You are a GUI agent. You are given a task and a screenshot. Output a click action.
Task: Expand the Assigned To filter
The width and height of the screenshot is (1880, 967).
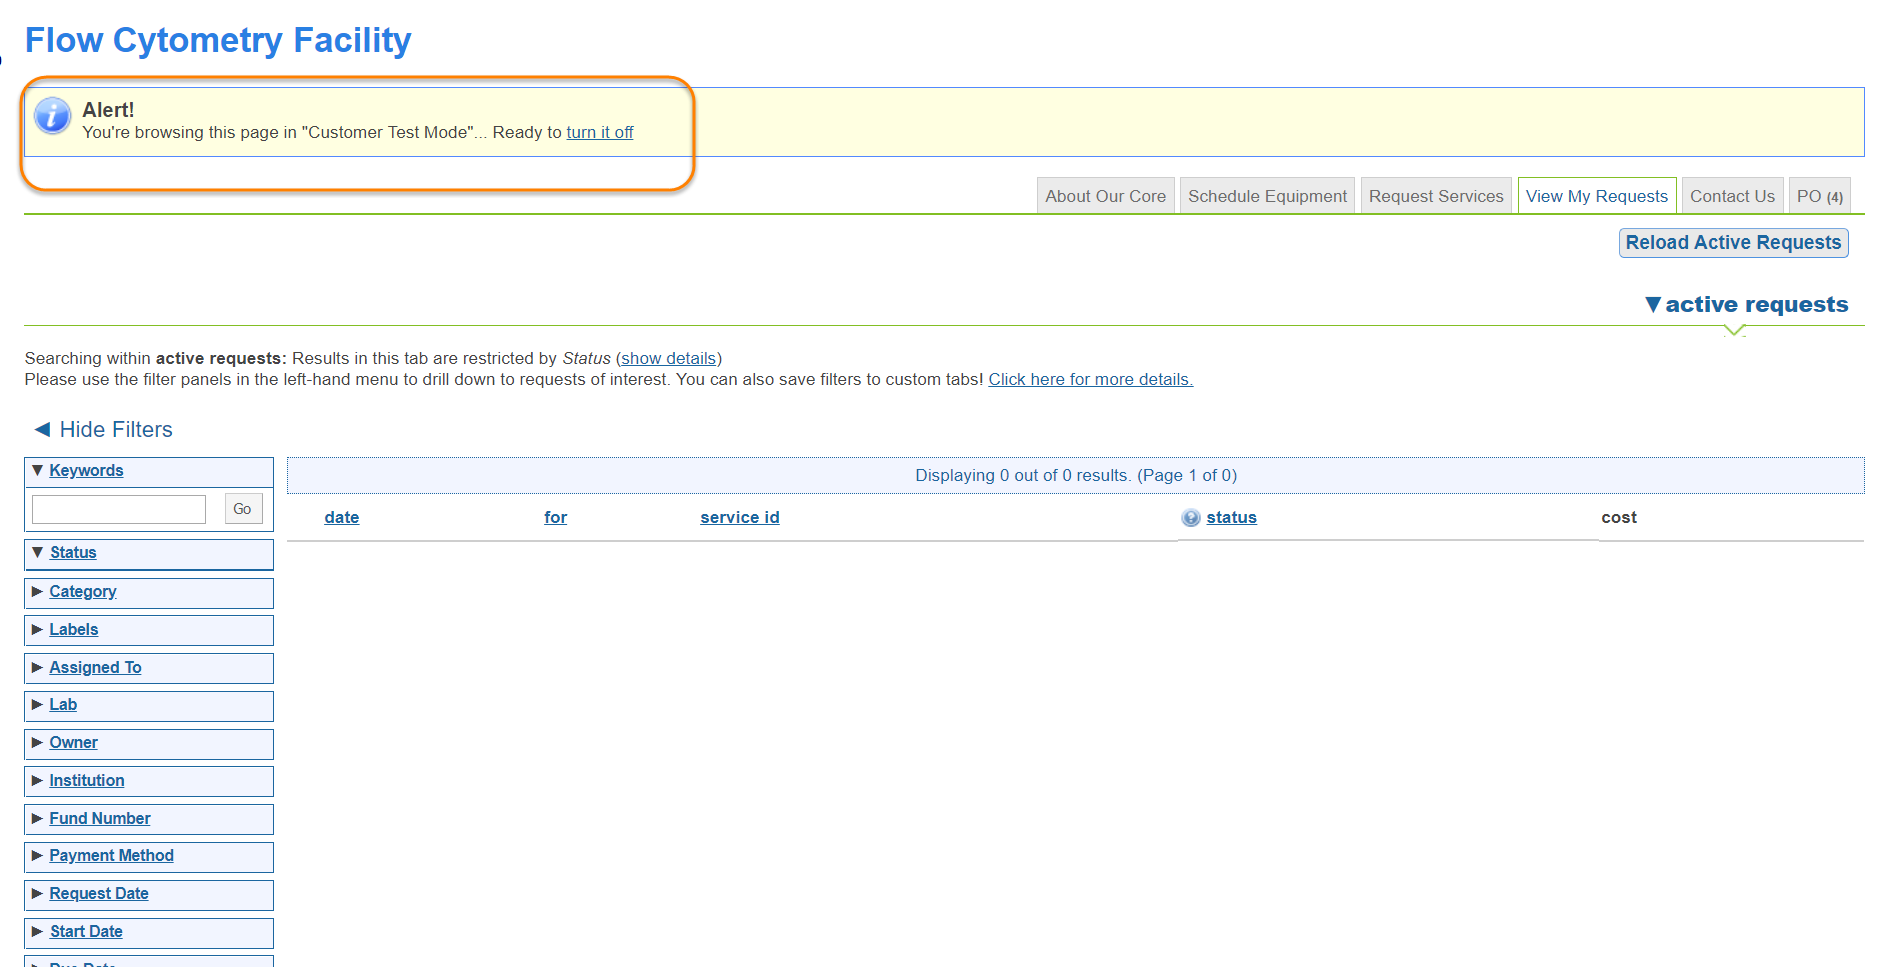[38, 667]
